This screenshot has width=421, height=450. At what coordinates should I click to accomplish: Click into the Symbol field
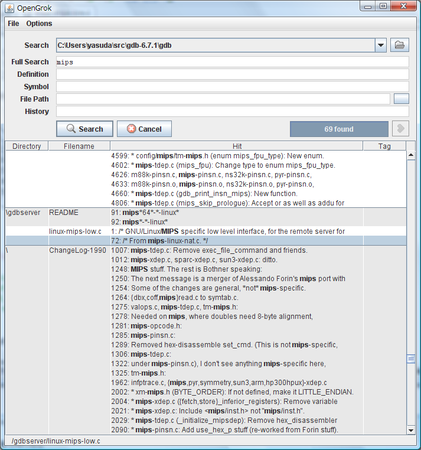coord(232,87)
